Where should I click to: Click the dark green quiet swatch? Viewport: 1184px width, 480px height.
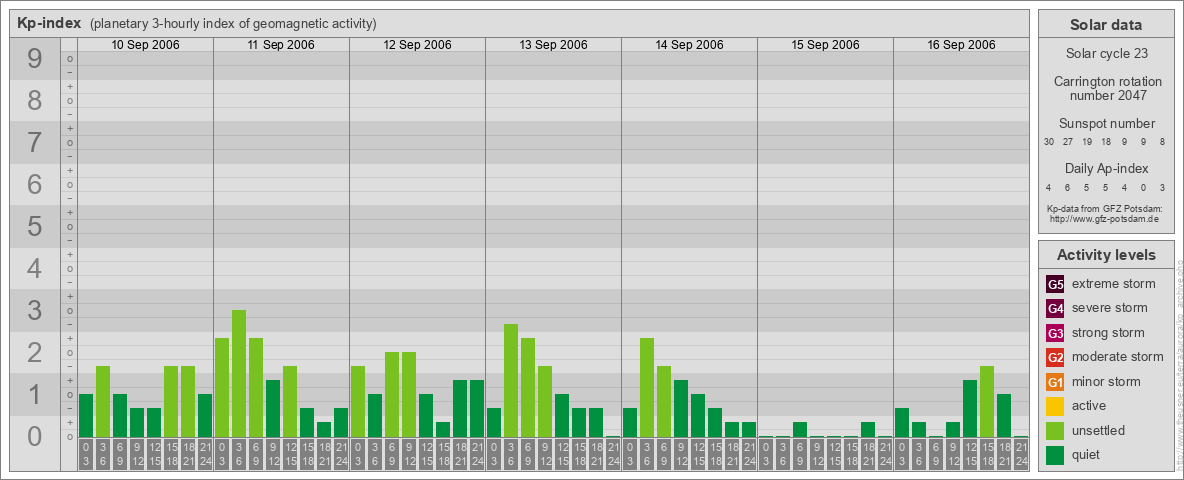[x=1055, y=455]
